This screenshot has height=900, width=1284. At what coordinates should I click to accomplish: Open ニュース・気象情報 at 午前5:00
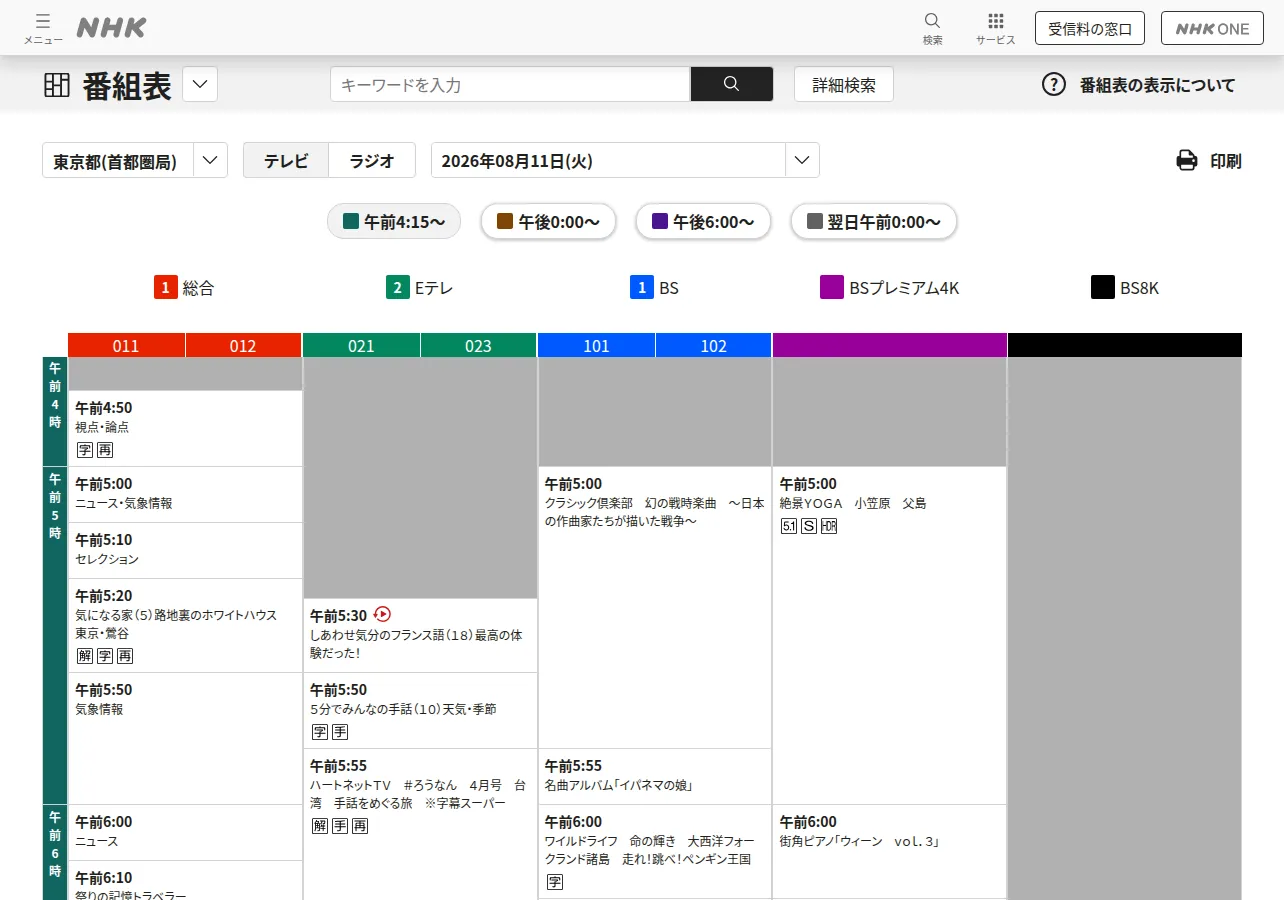coord(185,494)
